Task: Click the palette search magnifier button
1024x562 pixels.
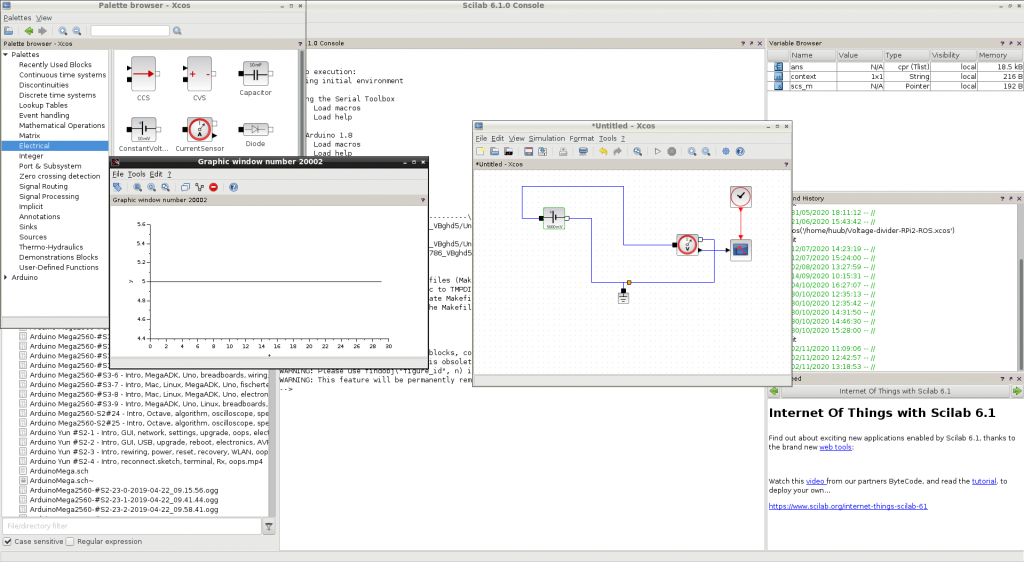Action: [177, 31]
